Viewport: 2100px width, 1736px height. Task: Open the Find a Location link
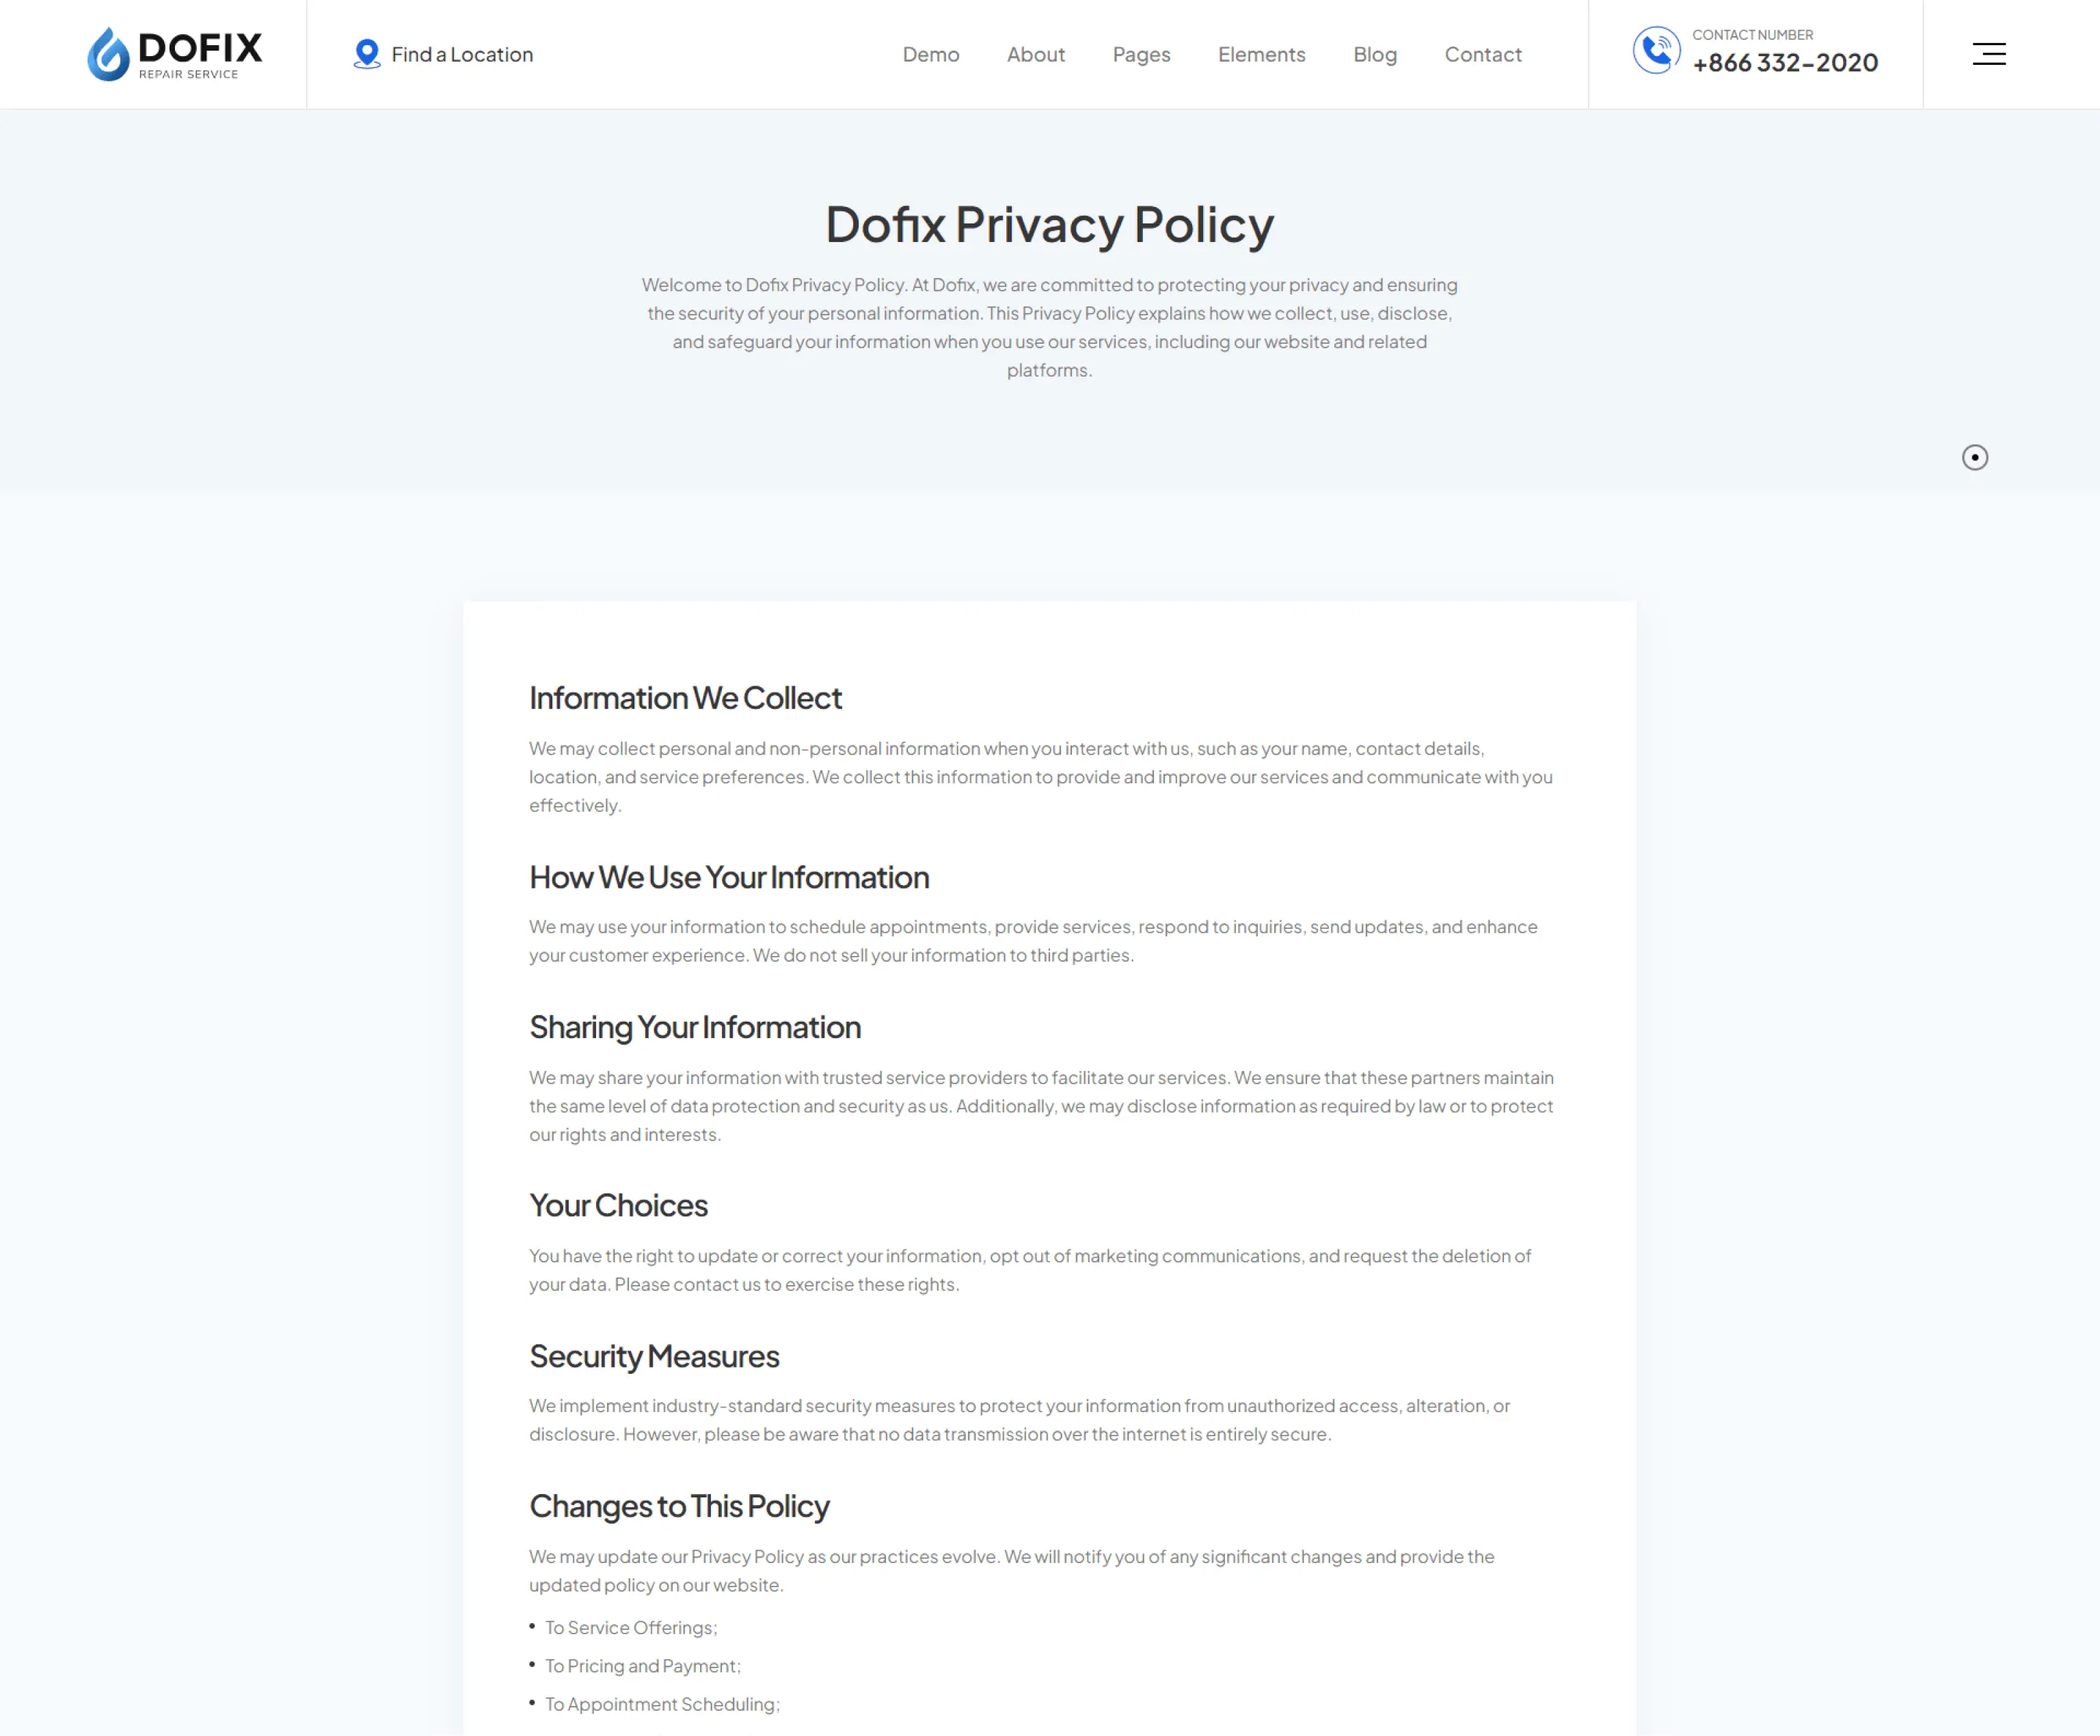pos(462,55)
